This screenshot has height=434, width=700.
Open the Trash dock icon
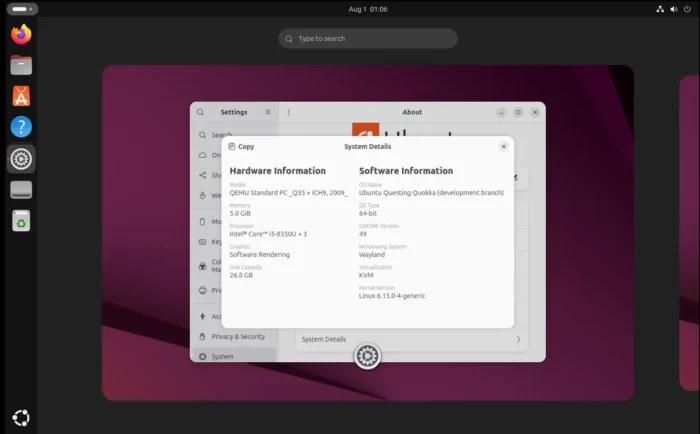21,220
